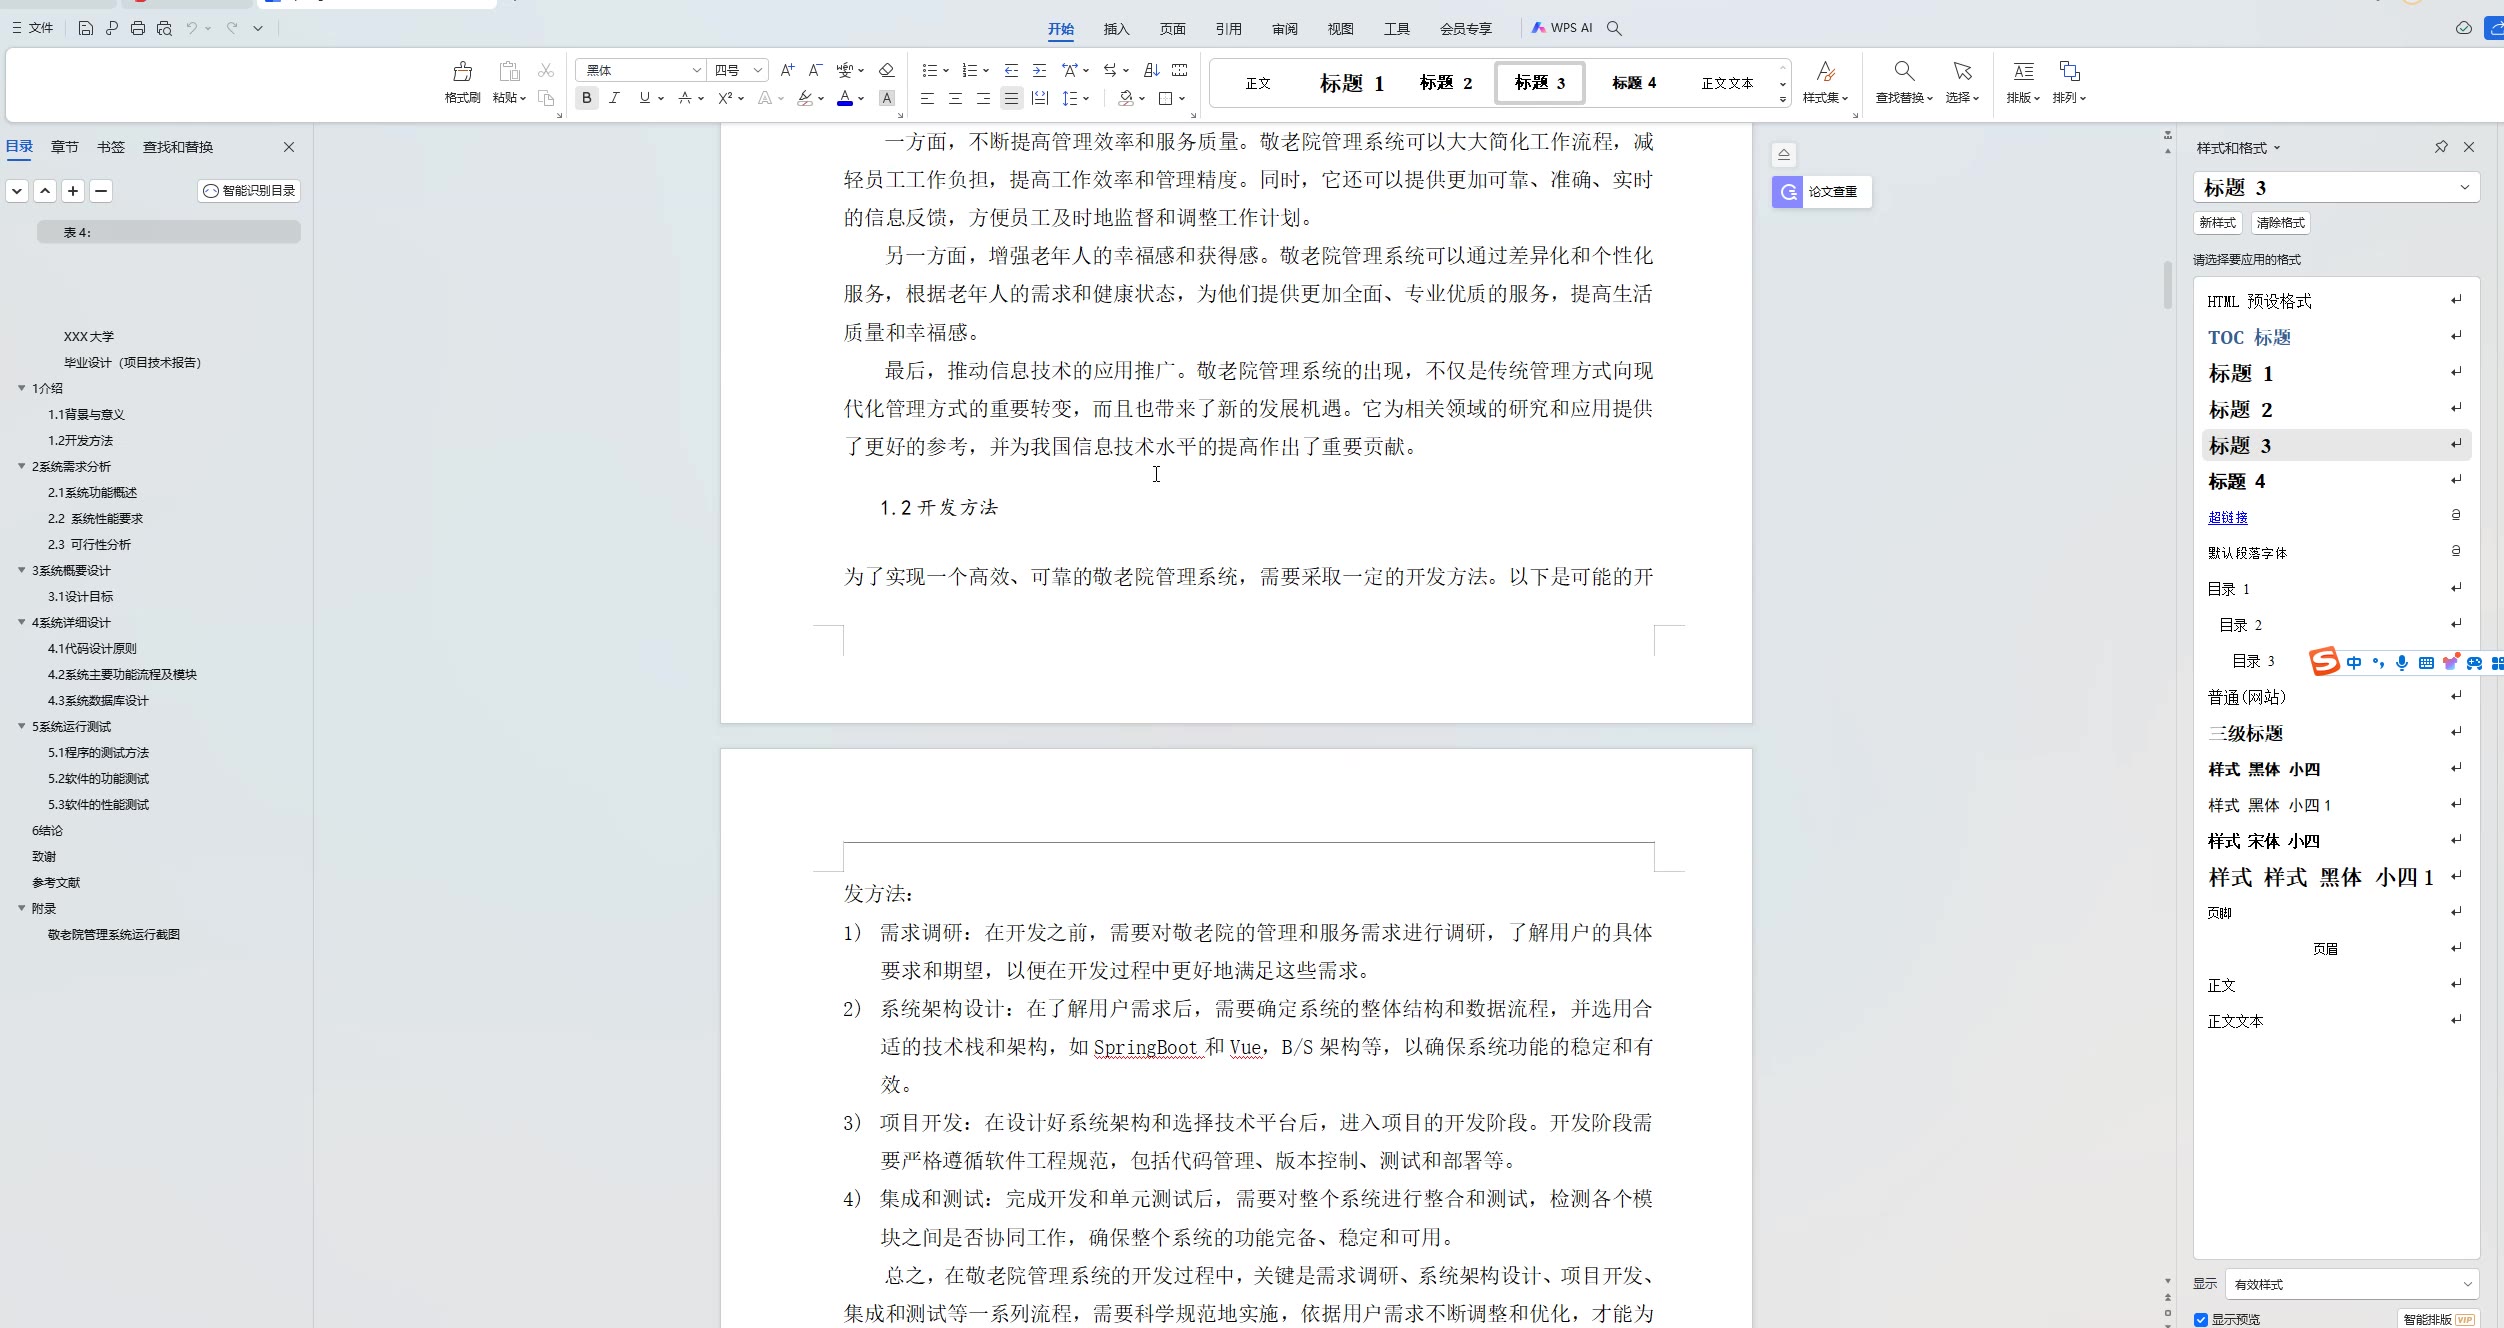2504x1328 pixels.
Task: Align paragraph left using align-left icon
Action: pos(927,98)
